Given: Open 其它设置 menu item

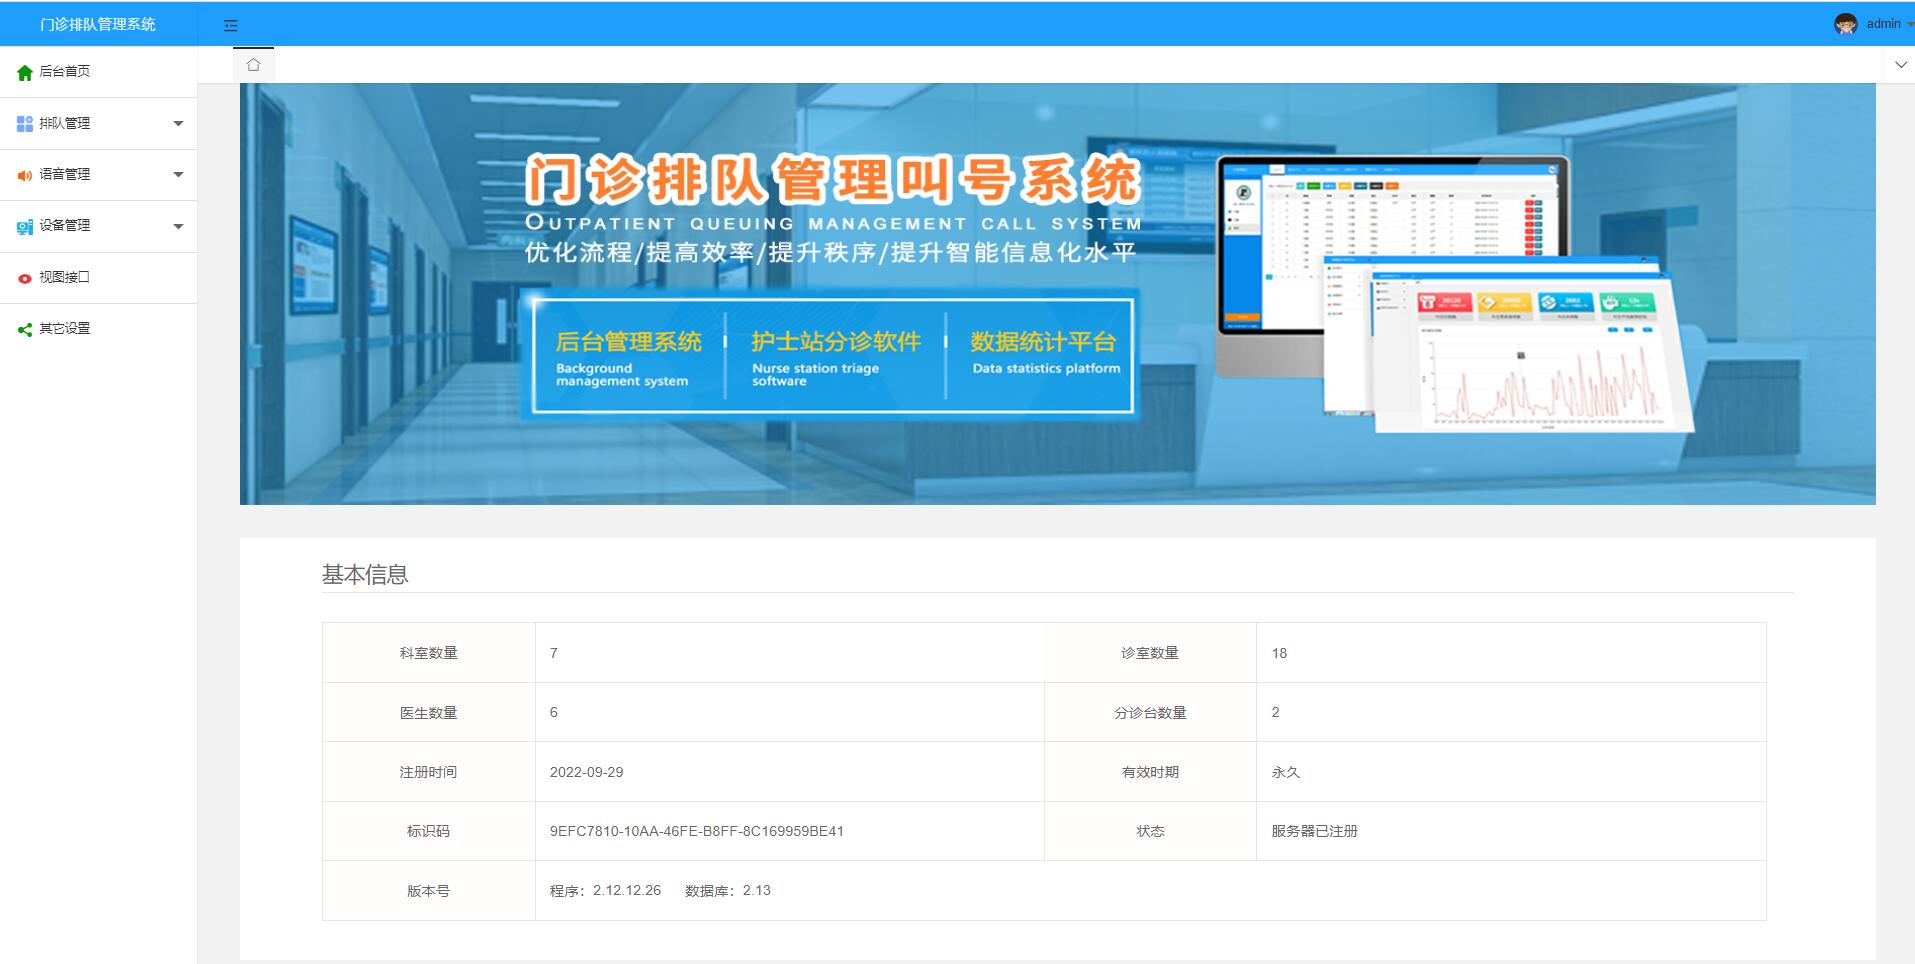Looking at the screenshot, I should (65, 329).
